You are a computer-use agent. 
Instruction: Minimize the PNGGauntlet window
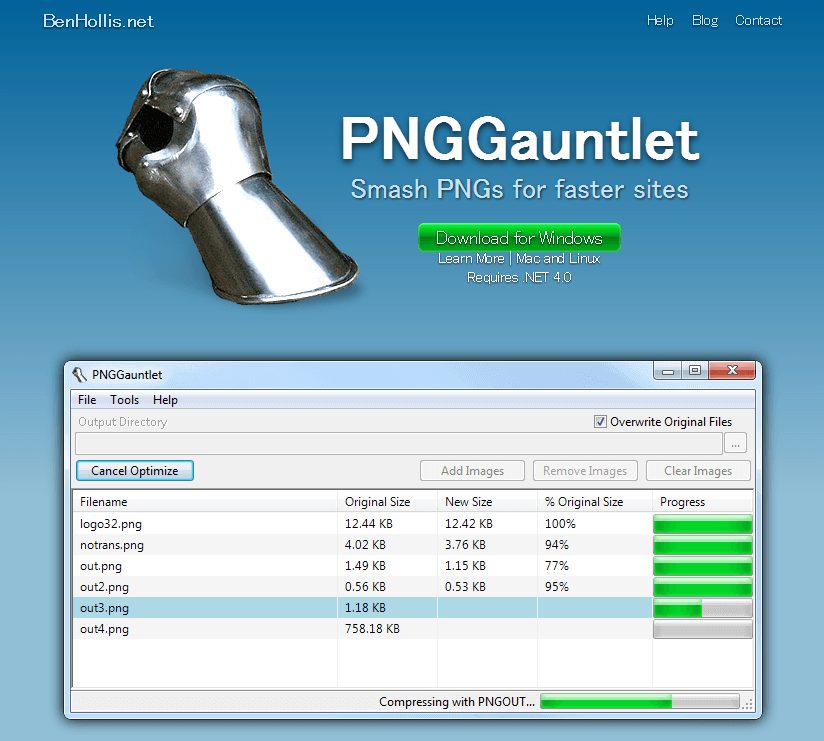[667, 370]
